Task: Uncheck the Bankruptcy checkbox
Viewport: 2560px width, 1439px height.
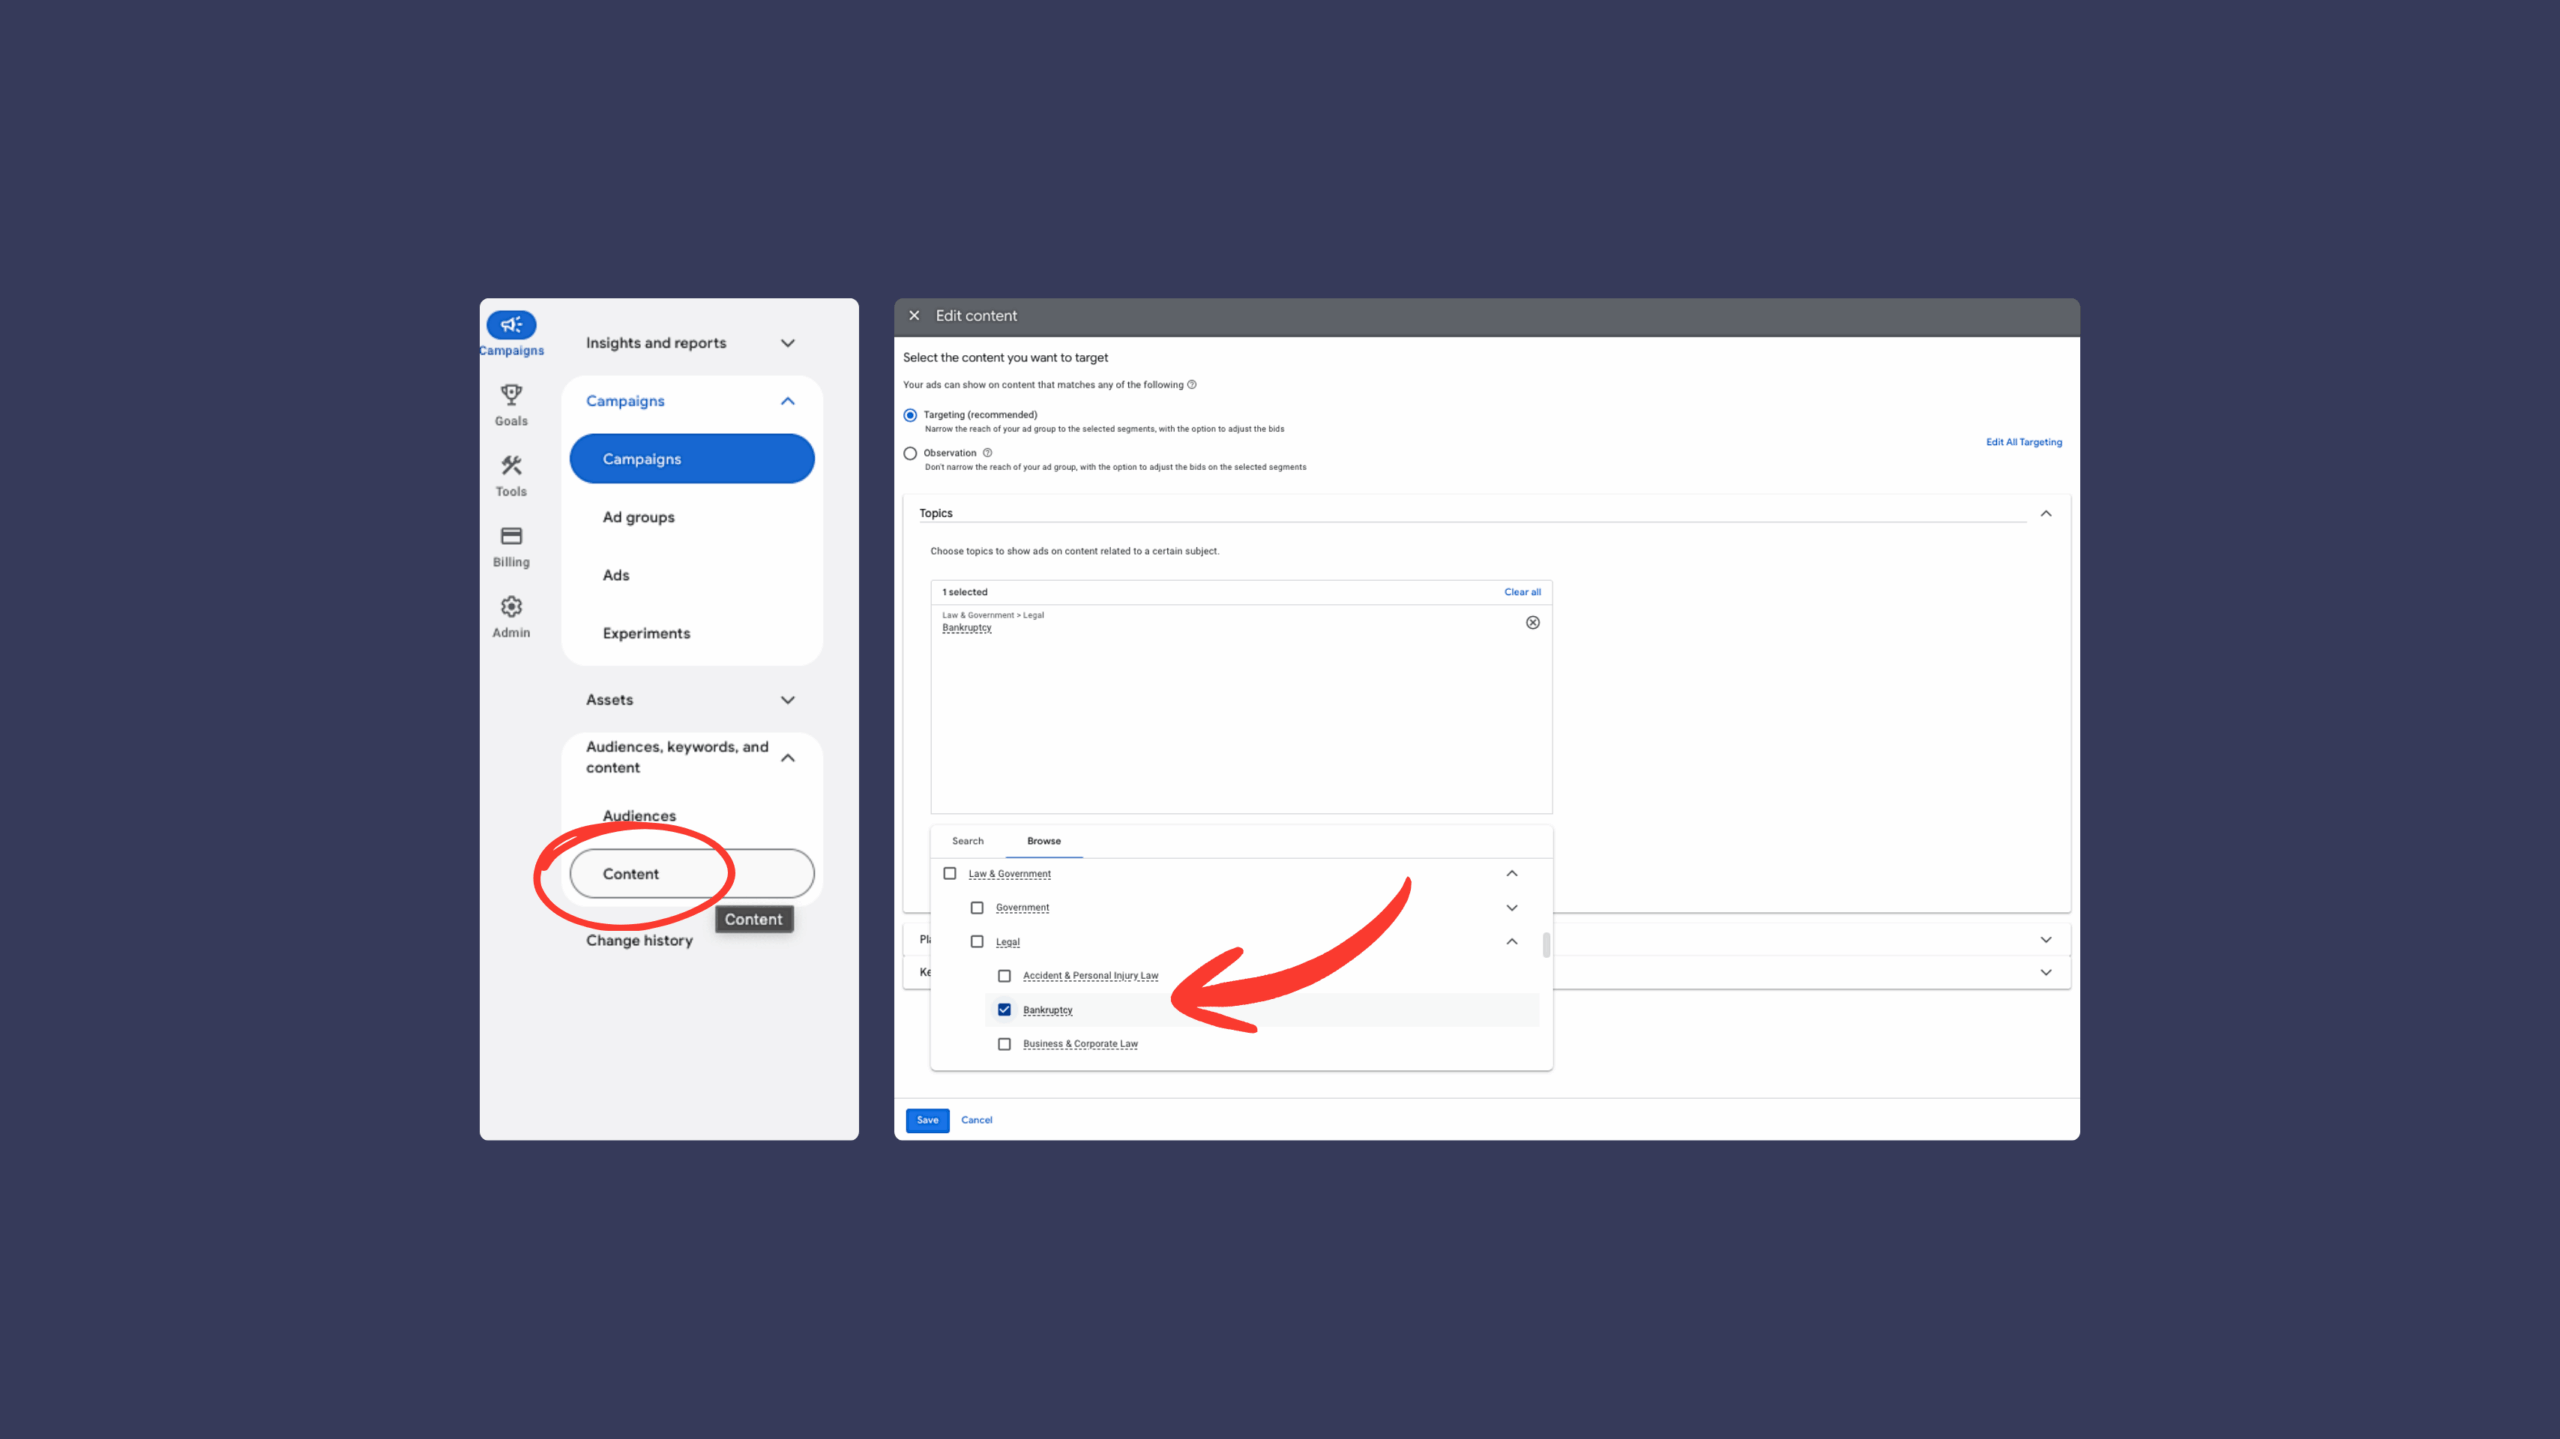Action: point(1004,1010)
